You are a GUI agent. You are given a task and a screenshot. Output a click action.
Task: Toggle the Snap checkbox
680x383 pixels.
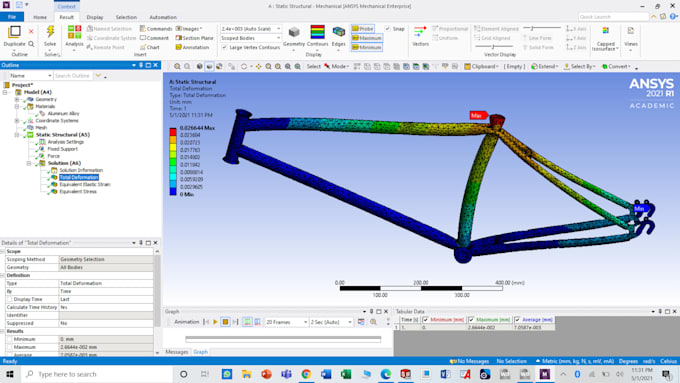388,29
